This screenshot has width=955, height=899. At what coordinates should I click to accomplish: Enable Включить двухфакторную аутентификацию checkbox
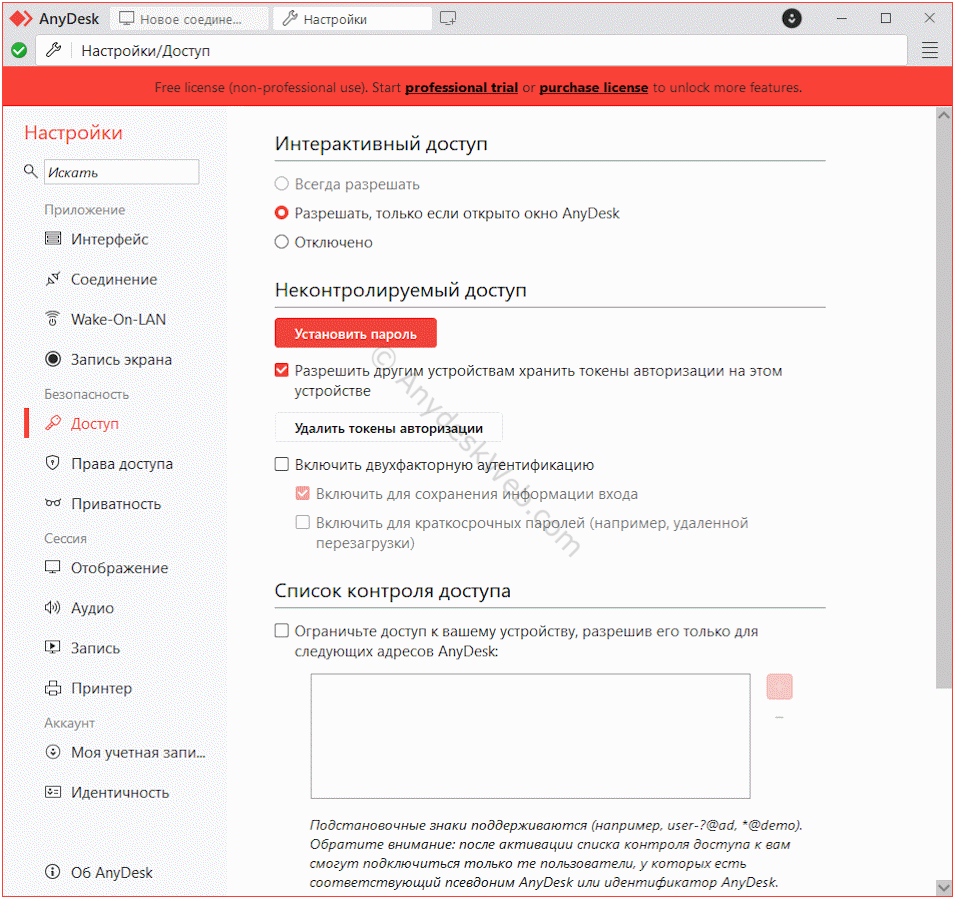[x=281, y=464]
